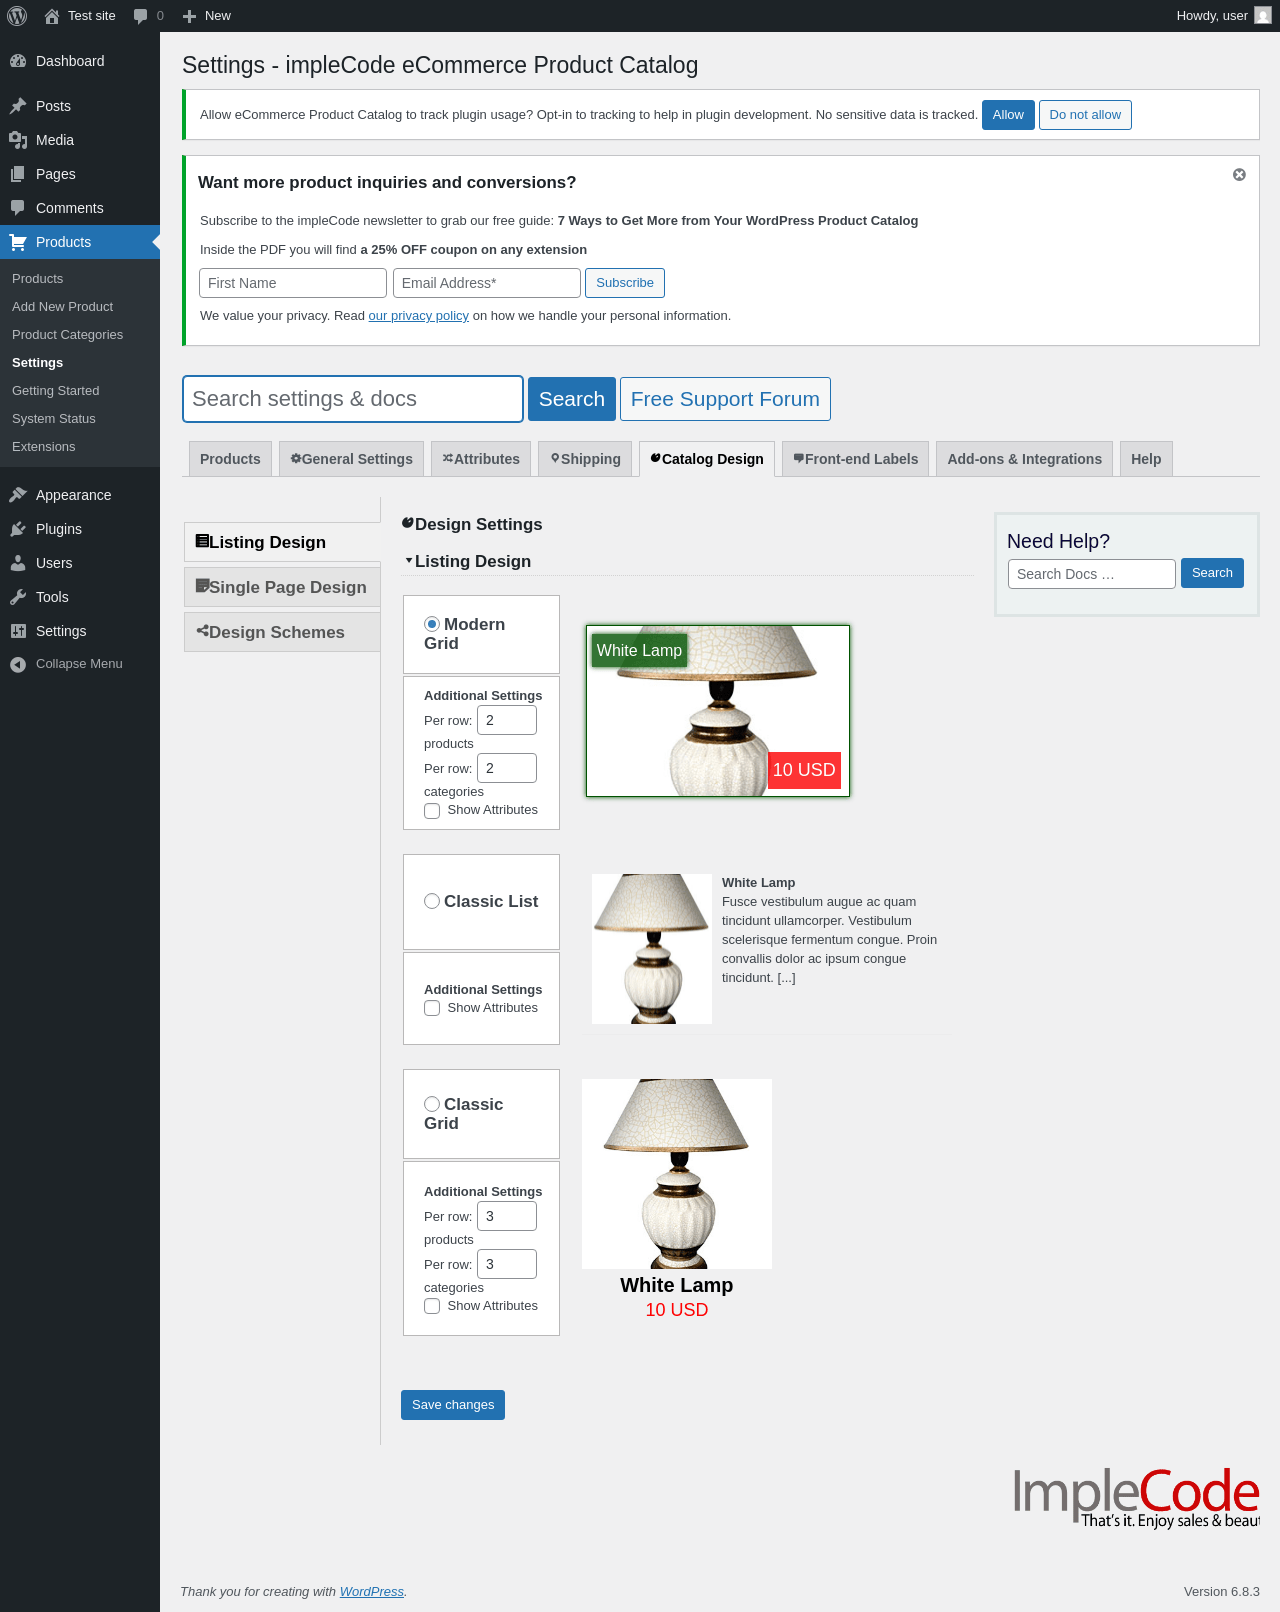The height and width of the screenshot is (1612, 1280).
Task: Open Extensions submenu item
Action: [43, 447]
